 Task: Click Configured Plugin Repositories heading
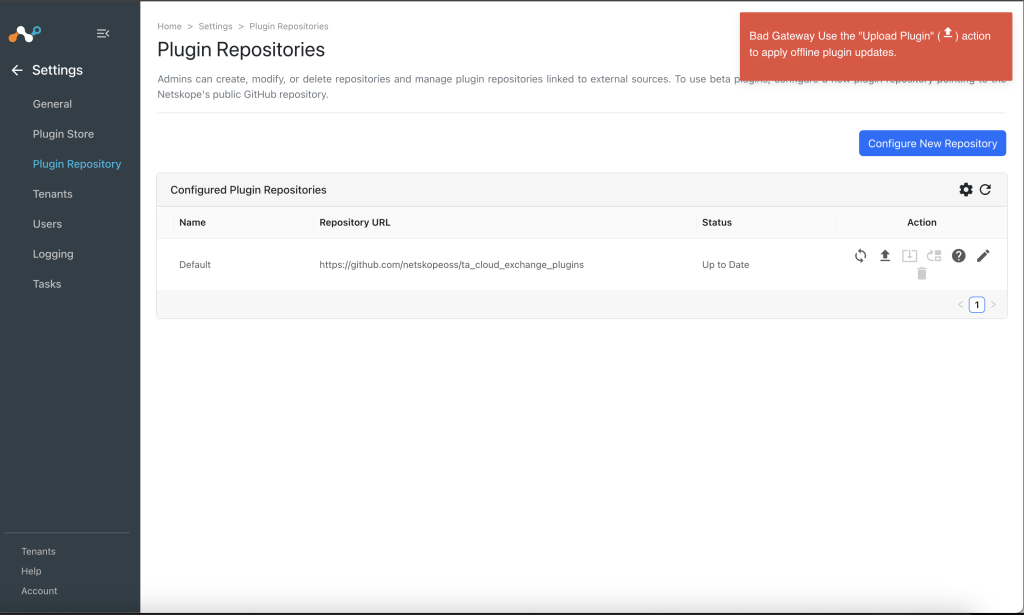tap(248, 189)
